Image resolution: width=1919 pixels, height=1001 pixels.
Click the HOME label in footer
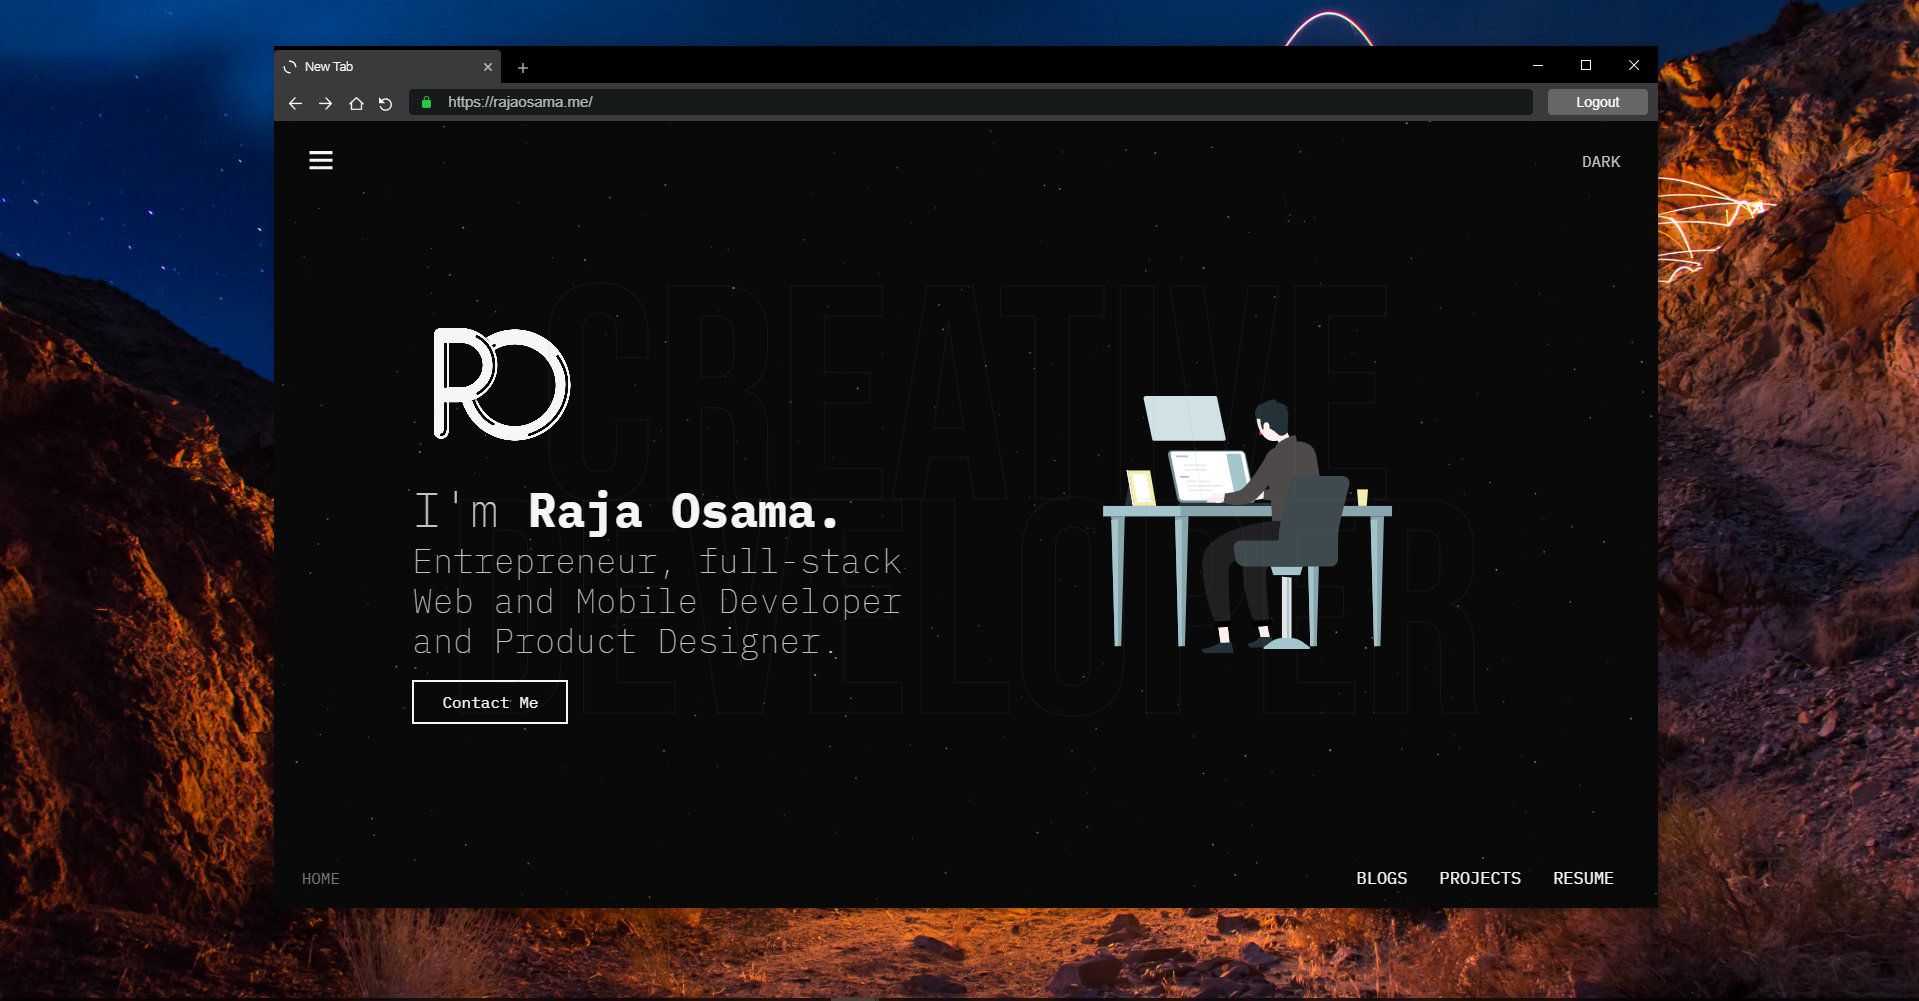pyautogui.click(x=321, y=879)
